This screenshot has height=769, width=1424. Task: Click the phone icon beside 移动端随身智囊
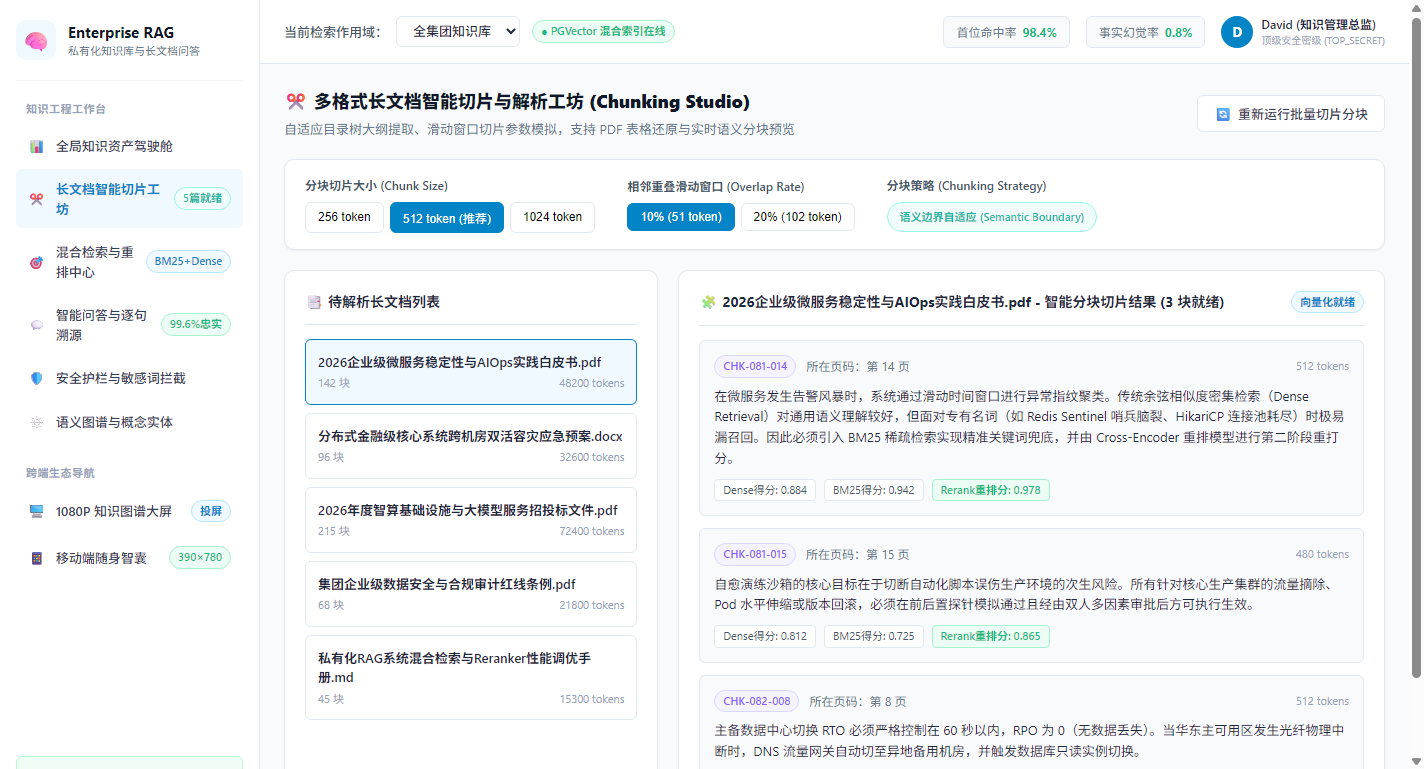click(37, 558)
